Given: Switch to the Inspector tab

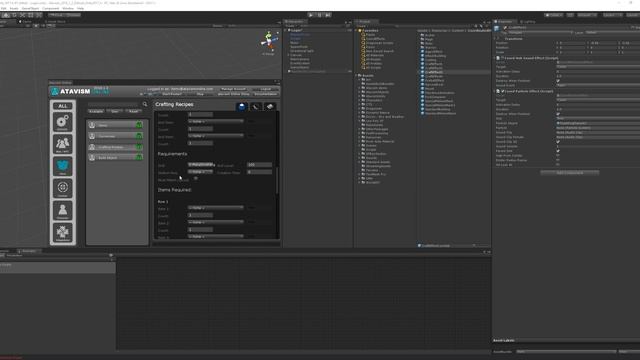Looking at the screenshot, I should coord(504,22).
